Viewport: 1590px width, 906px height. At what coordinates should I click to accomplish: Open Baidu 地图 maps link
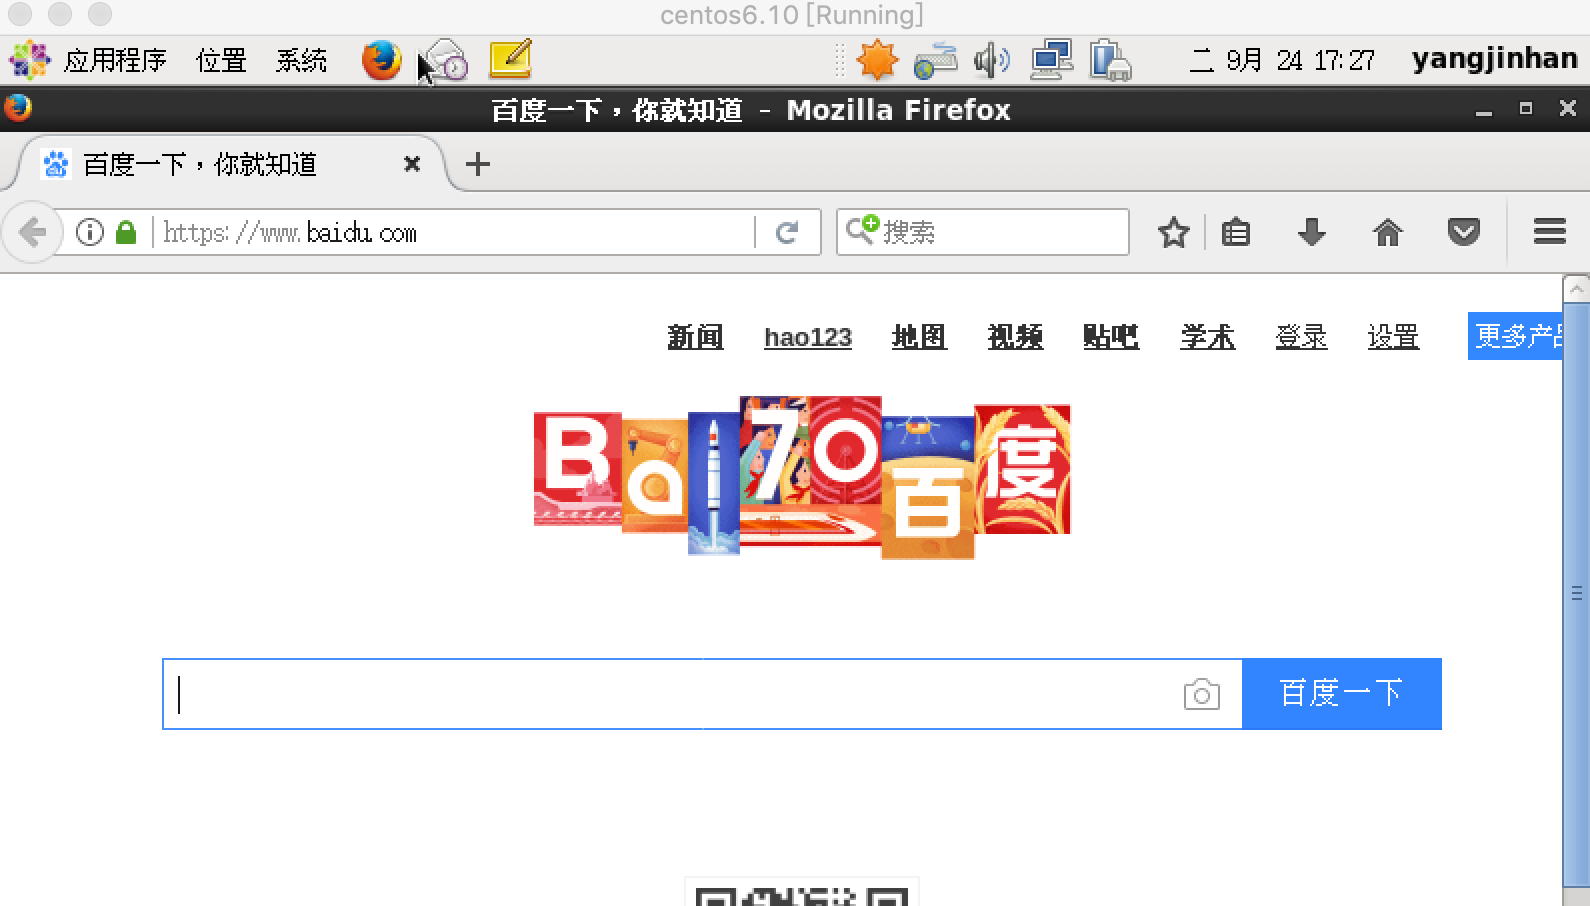[919, 337]
